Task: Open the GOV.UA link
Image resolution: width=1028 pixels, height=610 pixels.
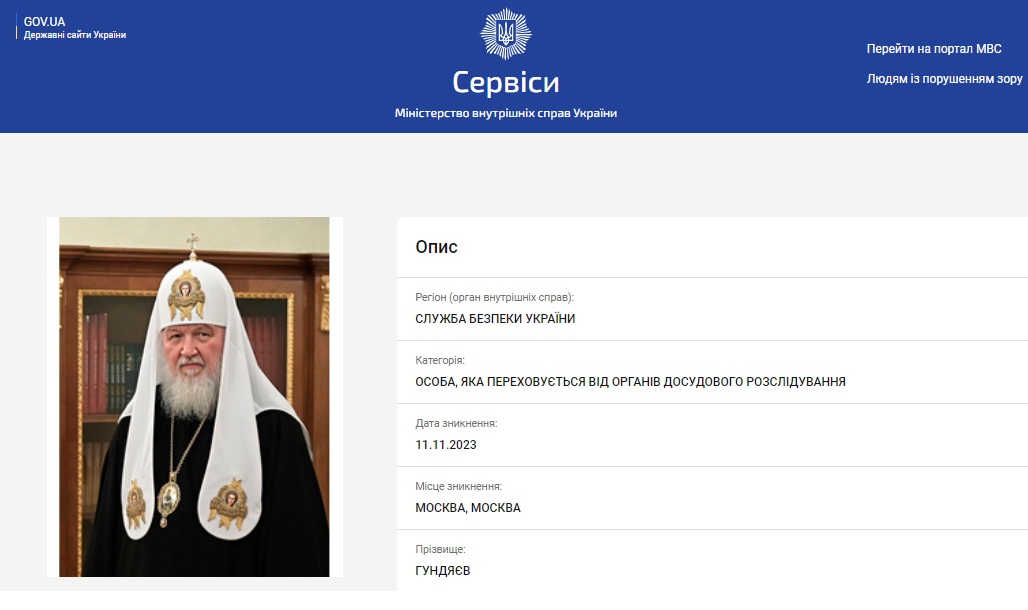Action: point(44,21)
